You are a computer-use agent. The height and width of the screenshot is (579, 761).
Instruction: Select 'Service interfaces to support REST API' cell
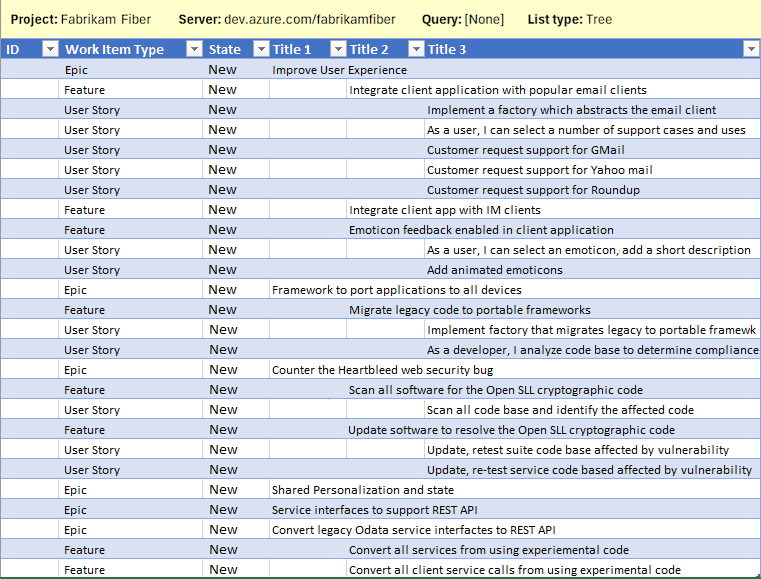click(374, 510)
